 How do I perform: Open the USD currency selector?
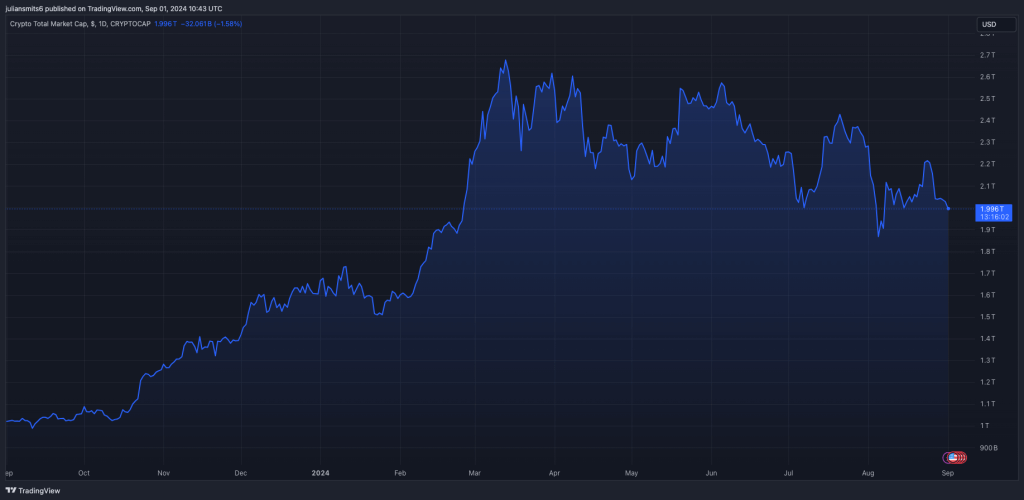(988, 24)
